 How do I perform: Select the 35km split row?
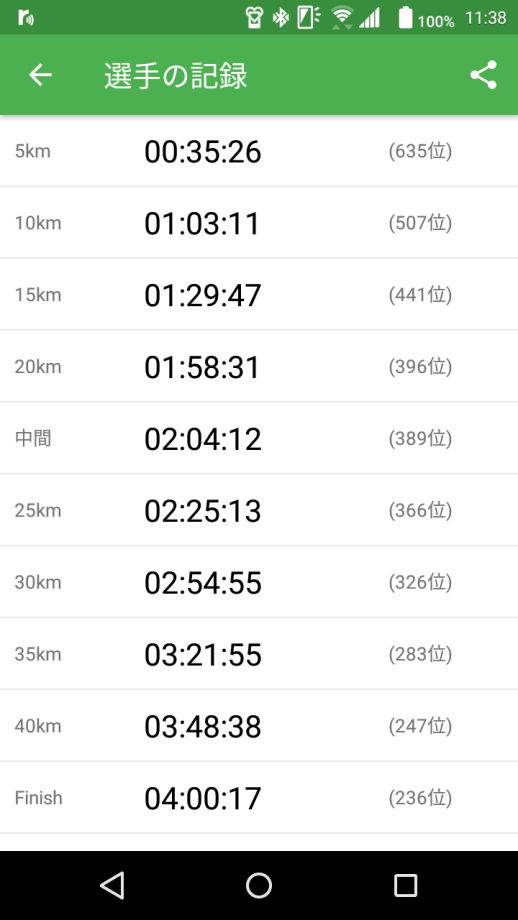tap(259, 654)
